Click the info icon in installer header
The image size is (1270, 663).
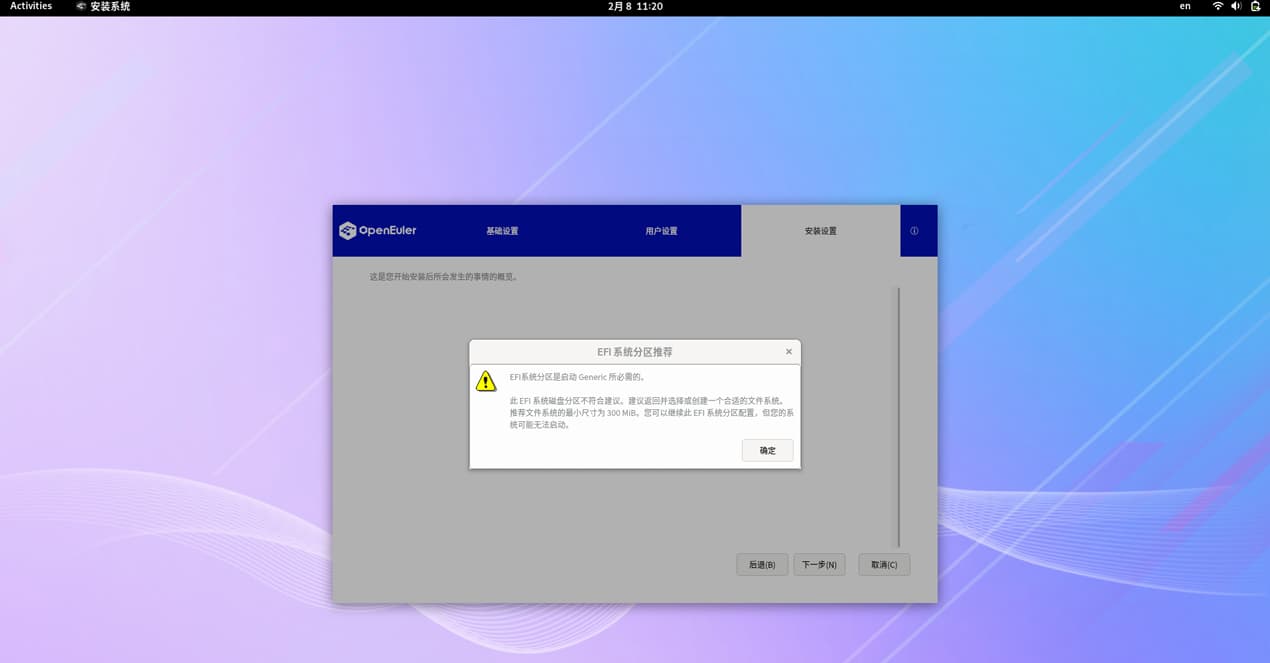[x=914, y=231]
